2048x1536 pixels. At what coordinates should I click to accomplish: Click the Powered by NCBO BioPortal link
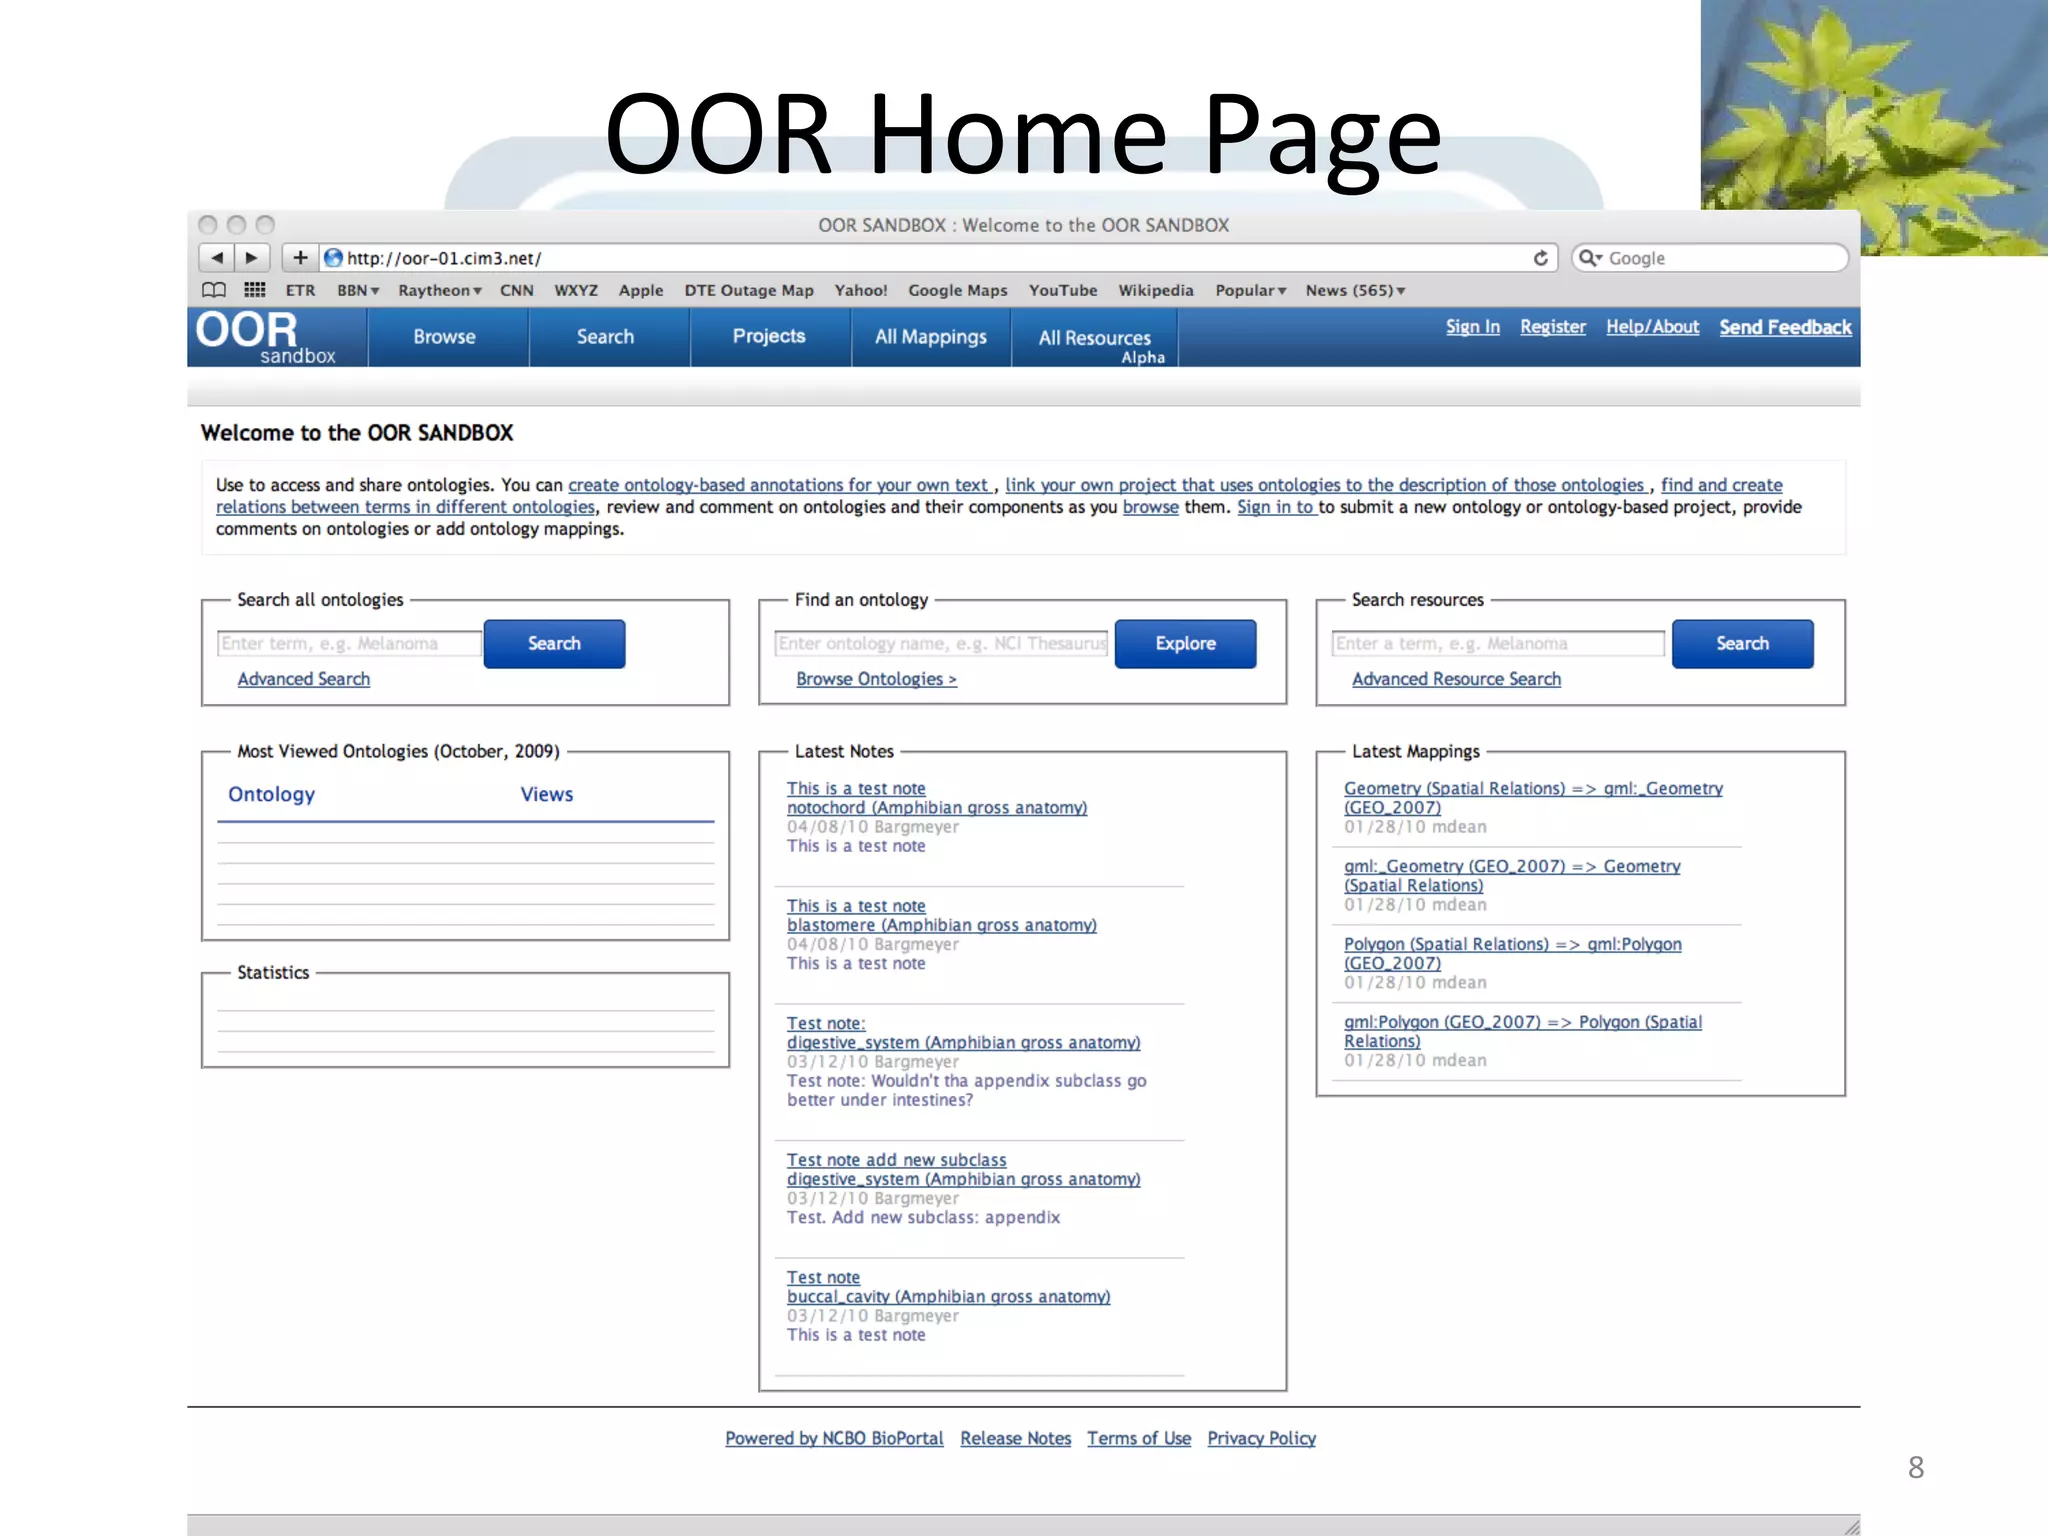[x=834, y=1438]
